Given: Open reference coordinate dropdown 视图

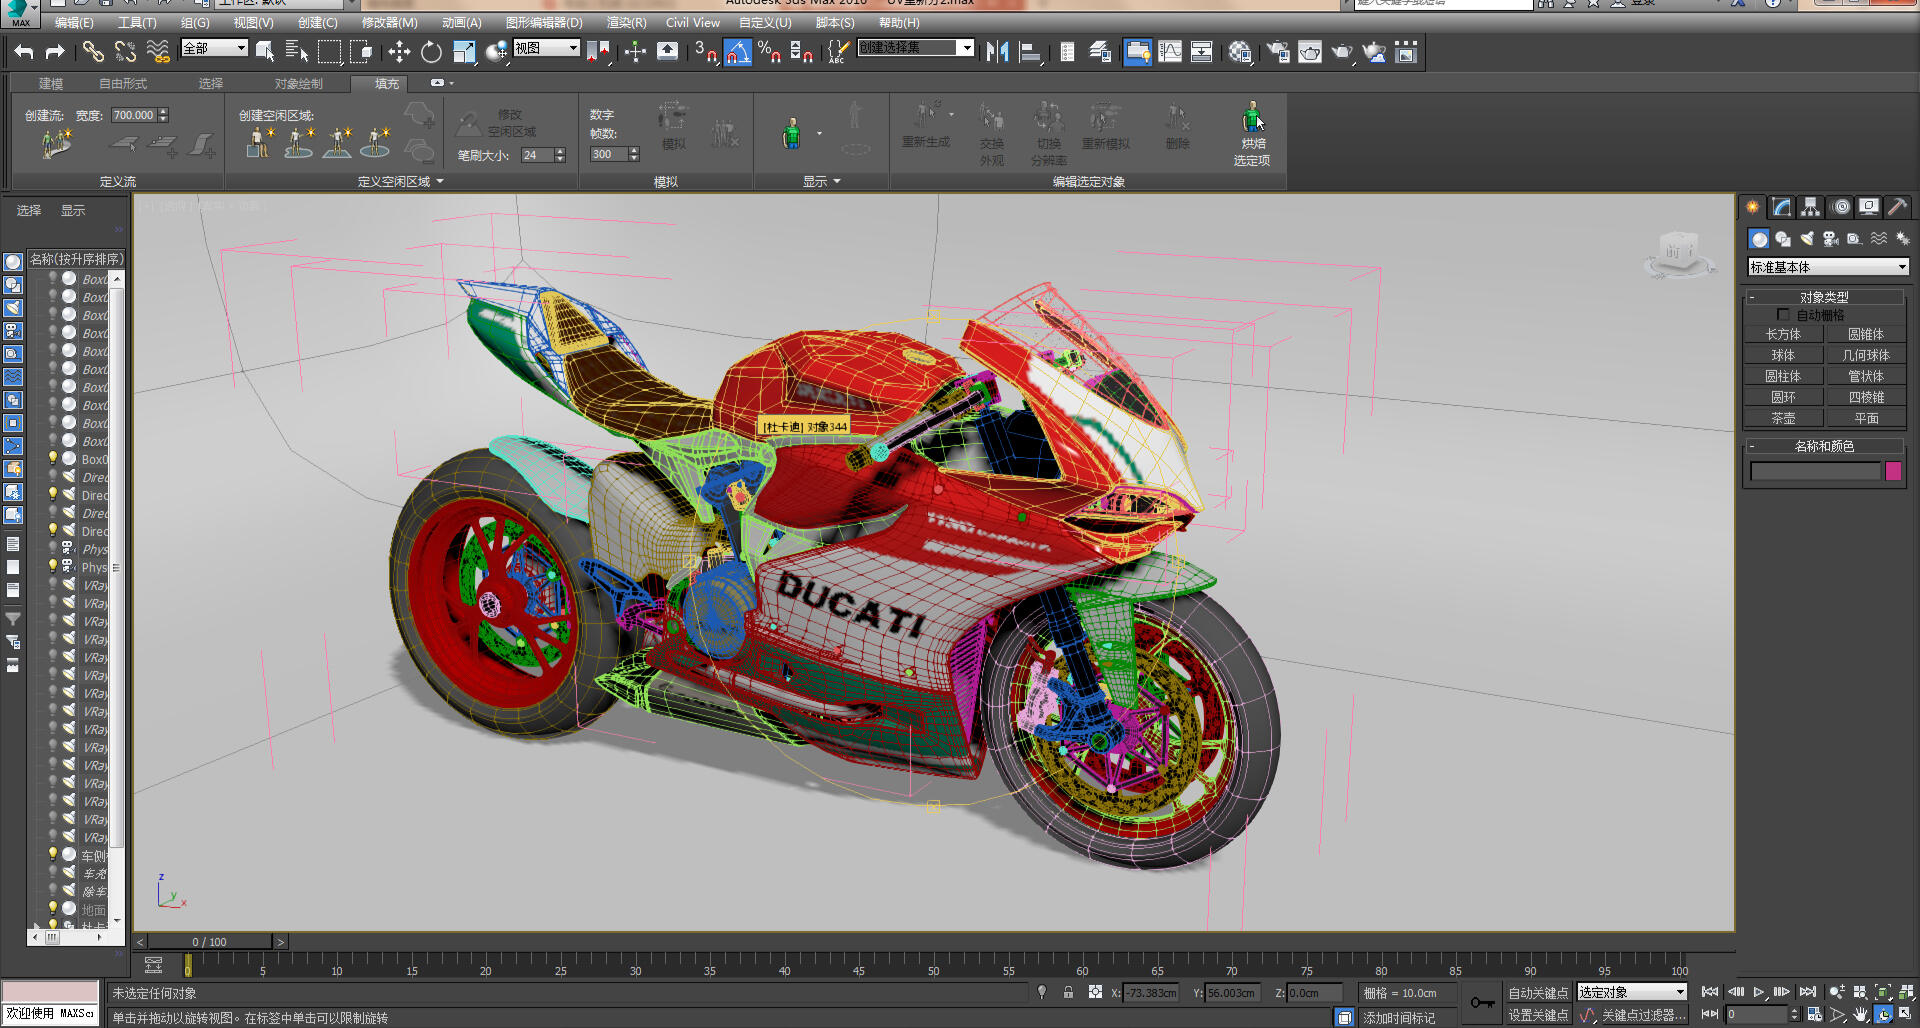Looking at the screenshot, I should pos(546,48).
